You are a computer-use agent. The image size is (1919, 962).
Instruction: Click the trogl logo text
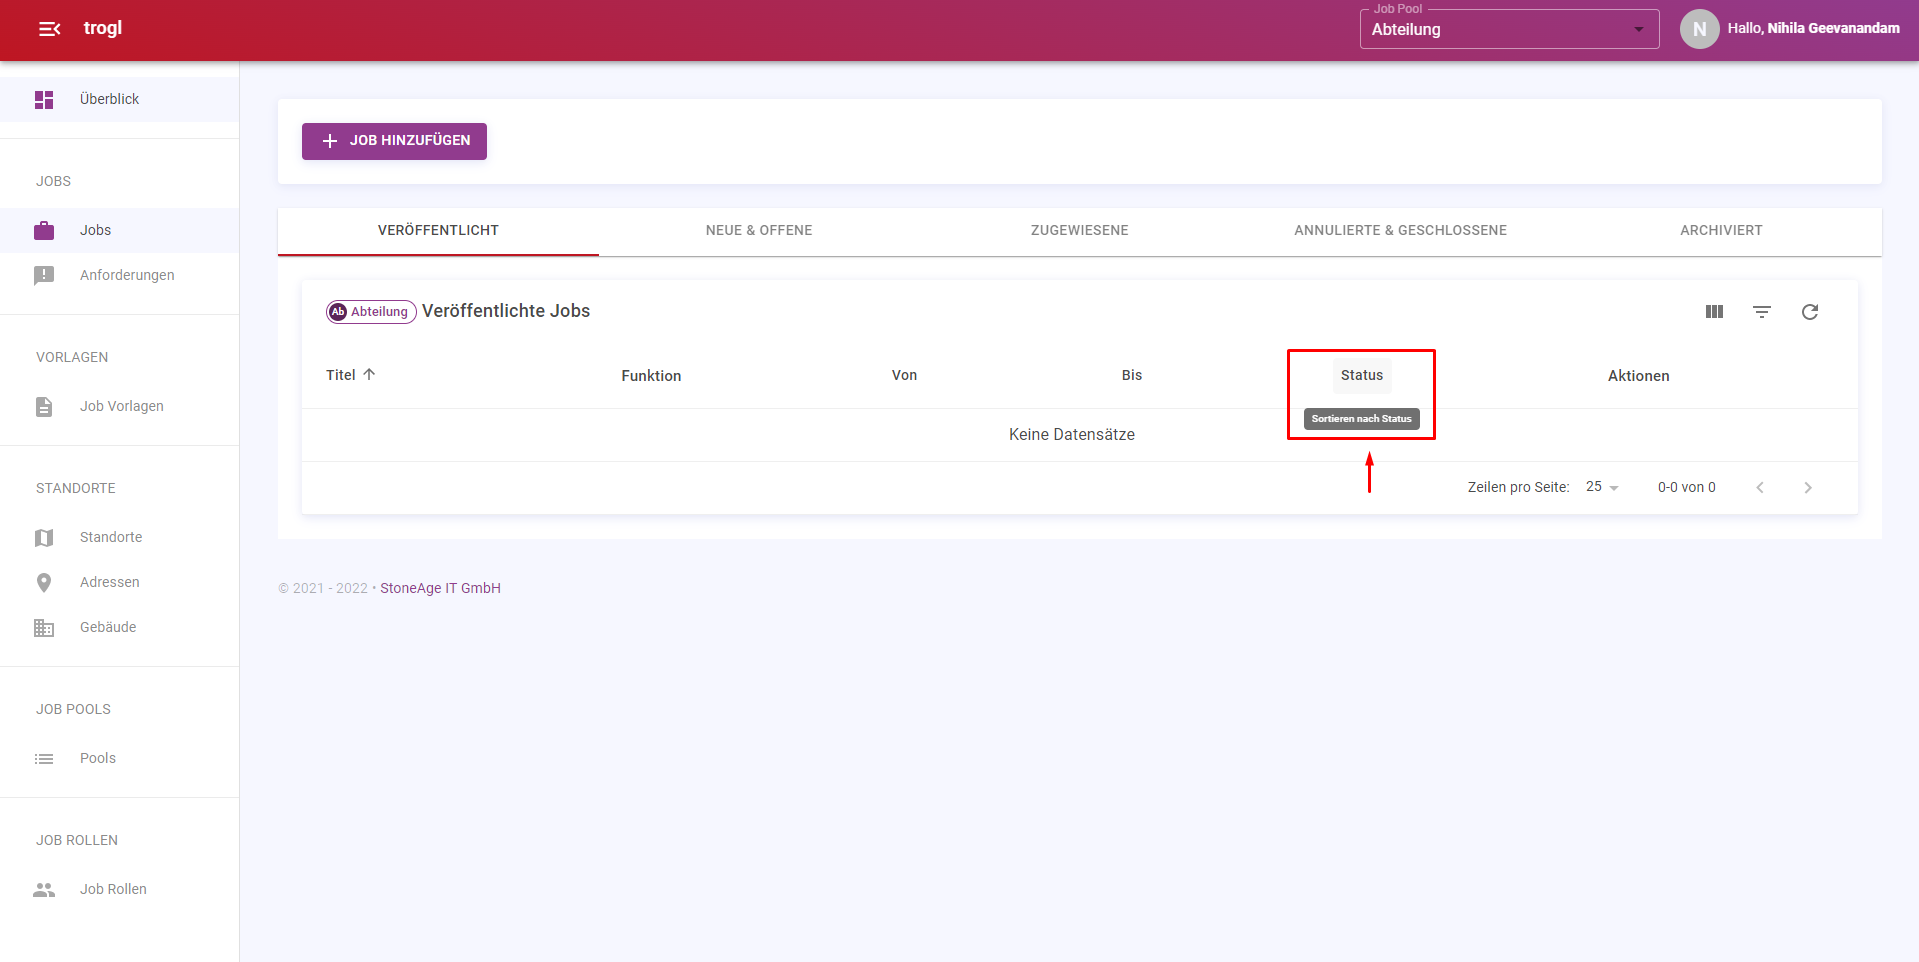[x=103, y=28]
